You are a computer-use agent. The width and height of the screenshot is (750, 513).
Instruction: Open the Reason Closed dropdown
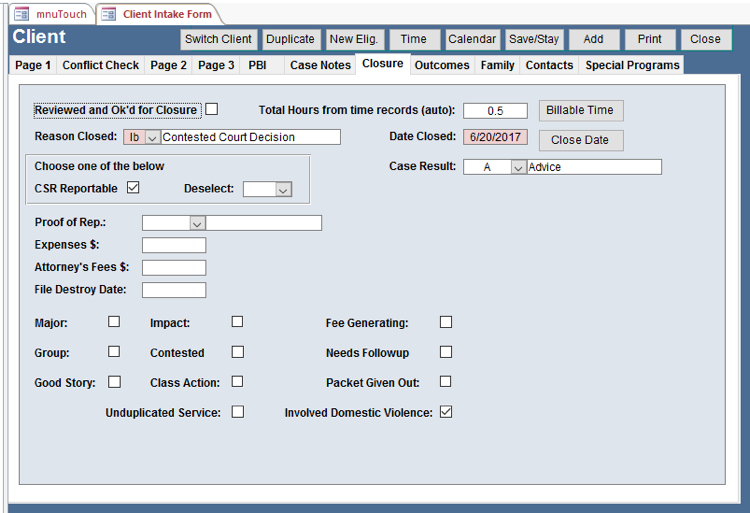coord(153,137)
